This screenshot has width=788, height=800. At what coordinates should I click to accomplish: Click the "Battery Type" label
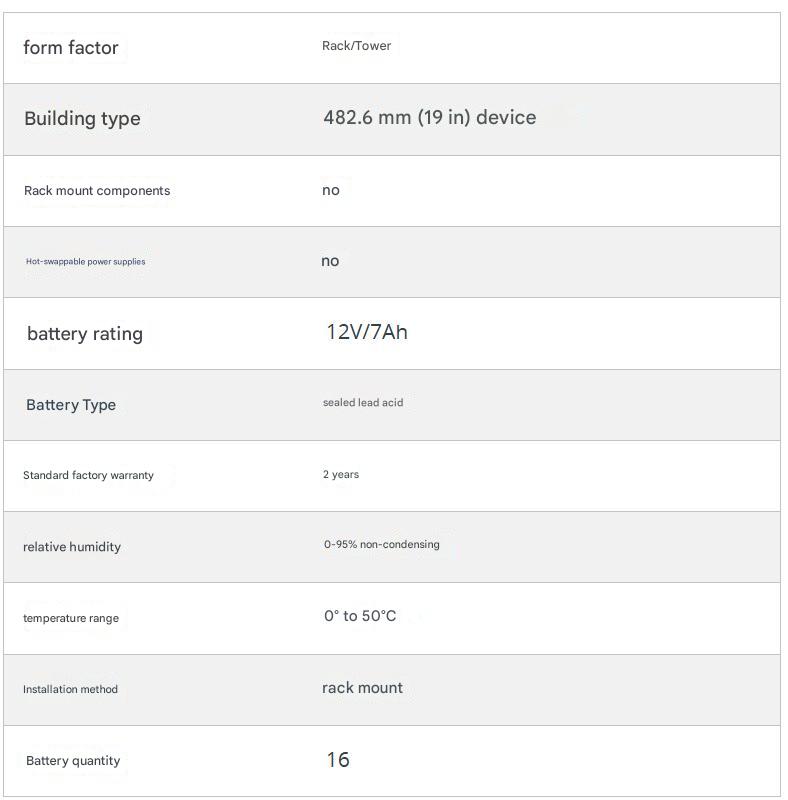pos(71,405)
